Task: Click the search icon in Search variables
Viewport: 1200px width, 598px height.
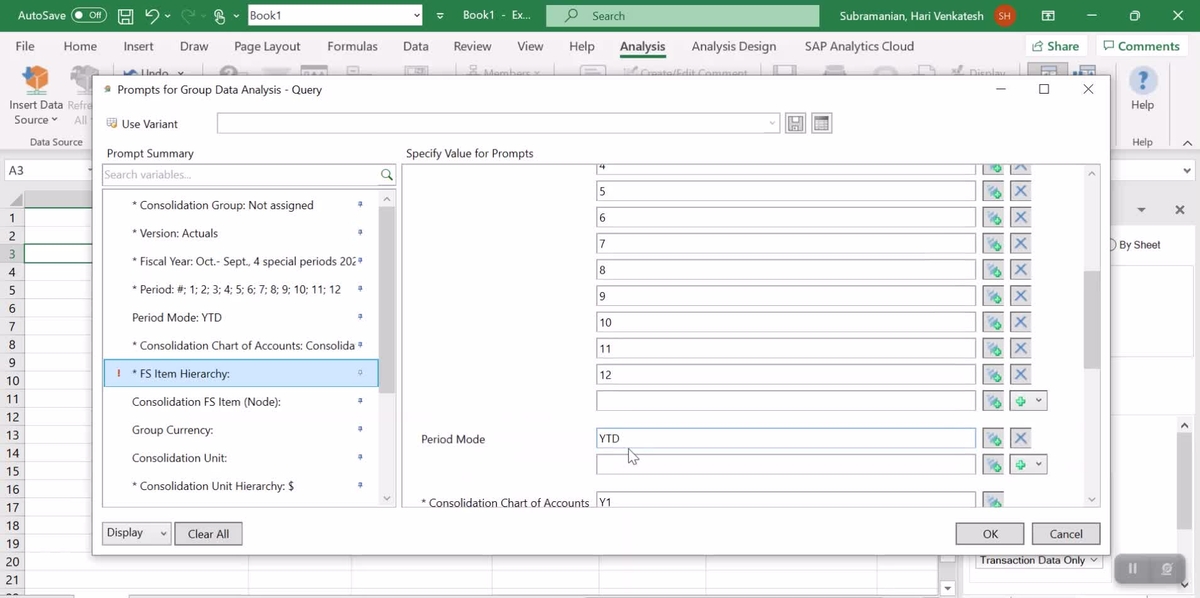Action: click(x=386, y=173)
